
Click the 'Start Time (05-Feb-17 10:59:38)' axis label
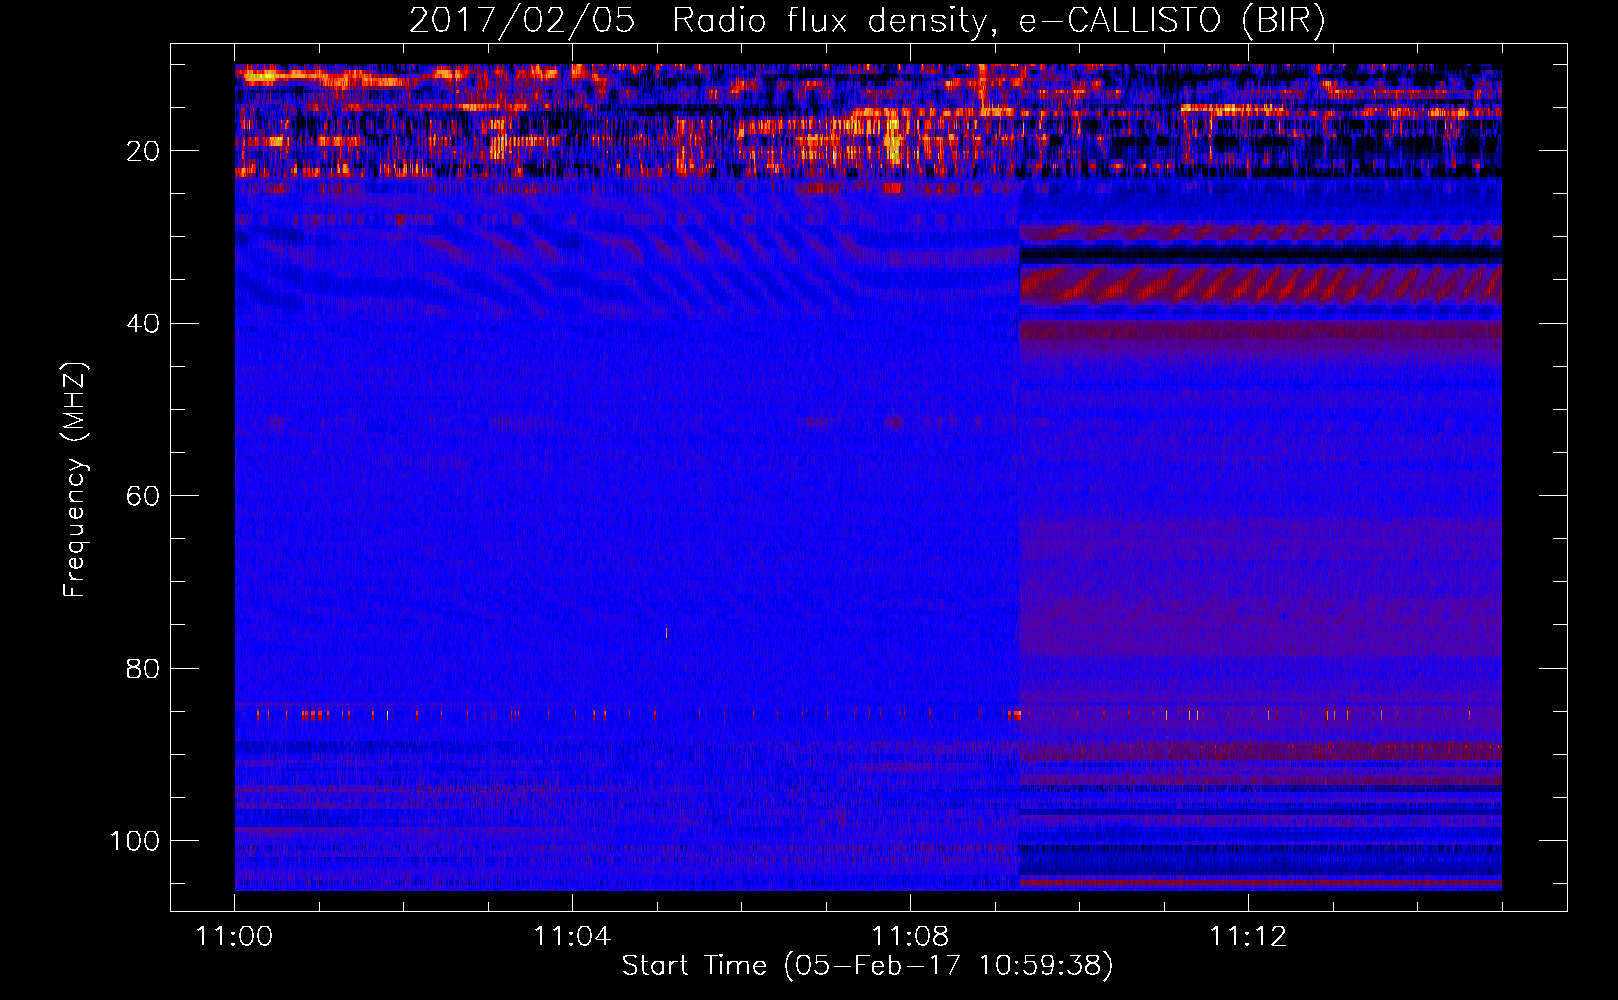[867, 966]
